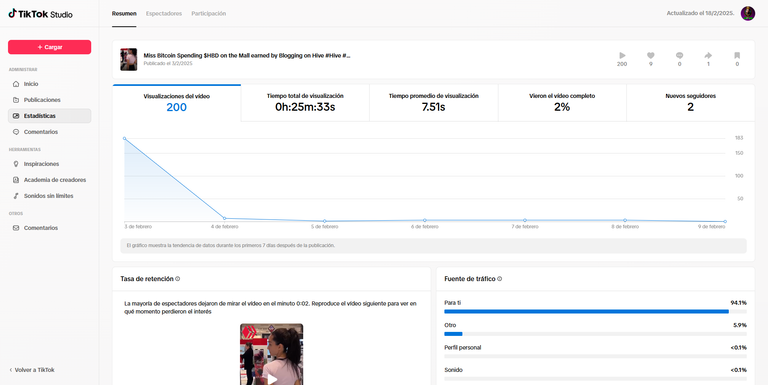Click the 5.9% Otro value
This screenshot has width=768, height=385.
point(740,325)
